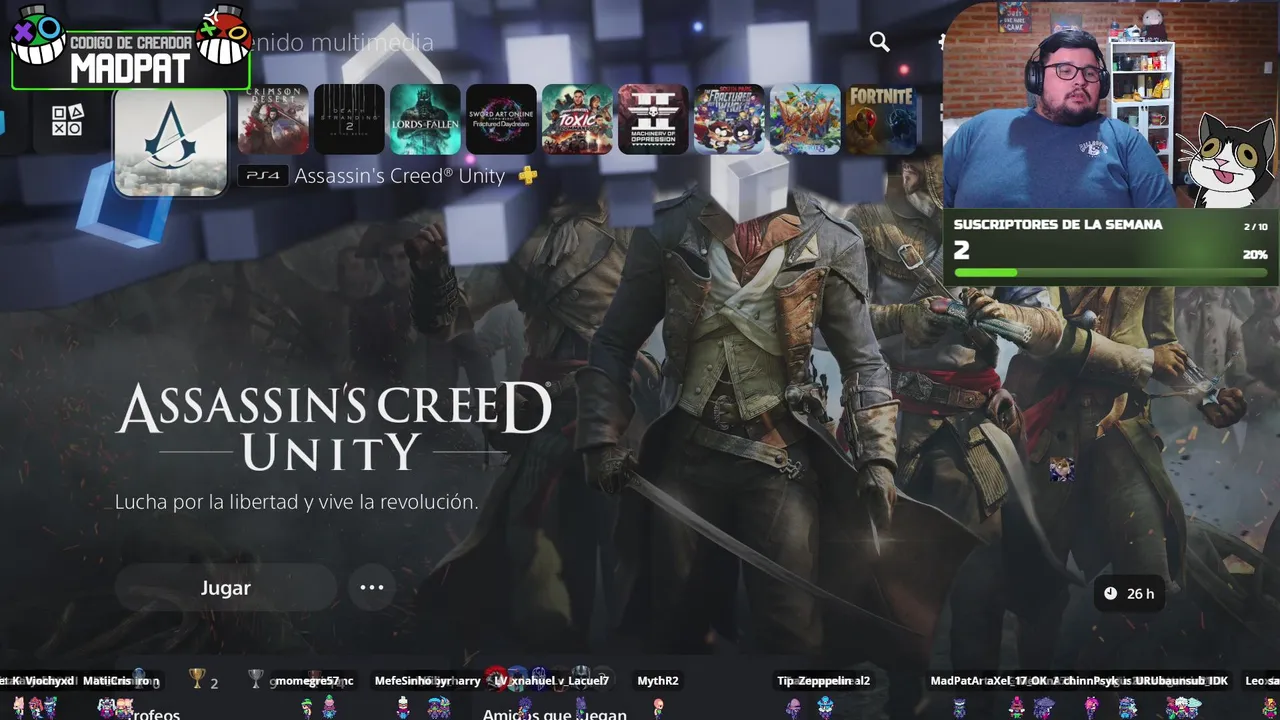Select the Toxic Commando game tile

(577, 119)
